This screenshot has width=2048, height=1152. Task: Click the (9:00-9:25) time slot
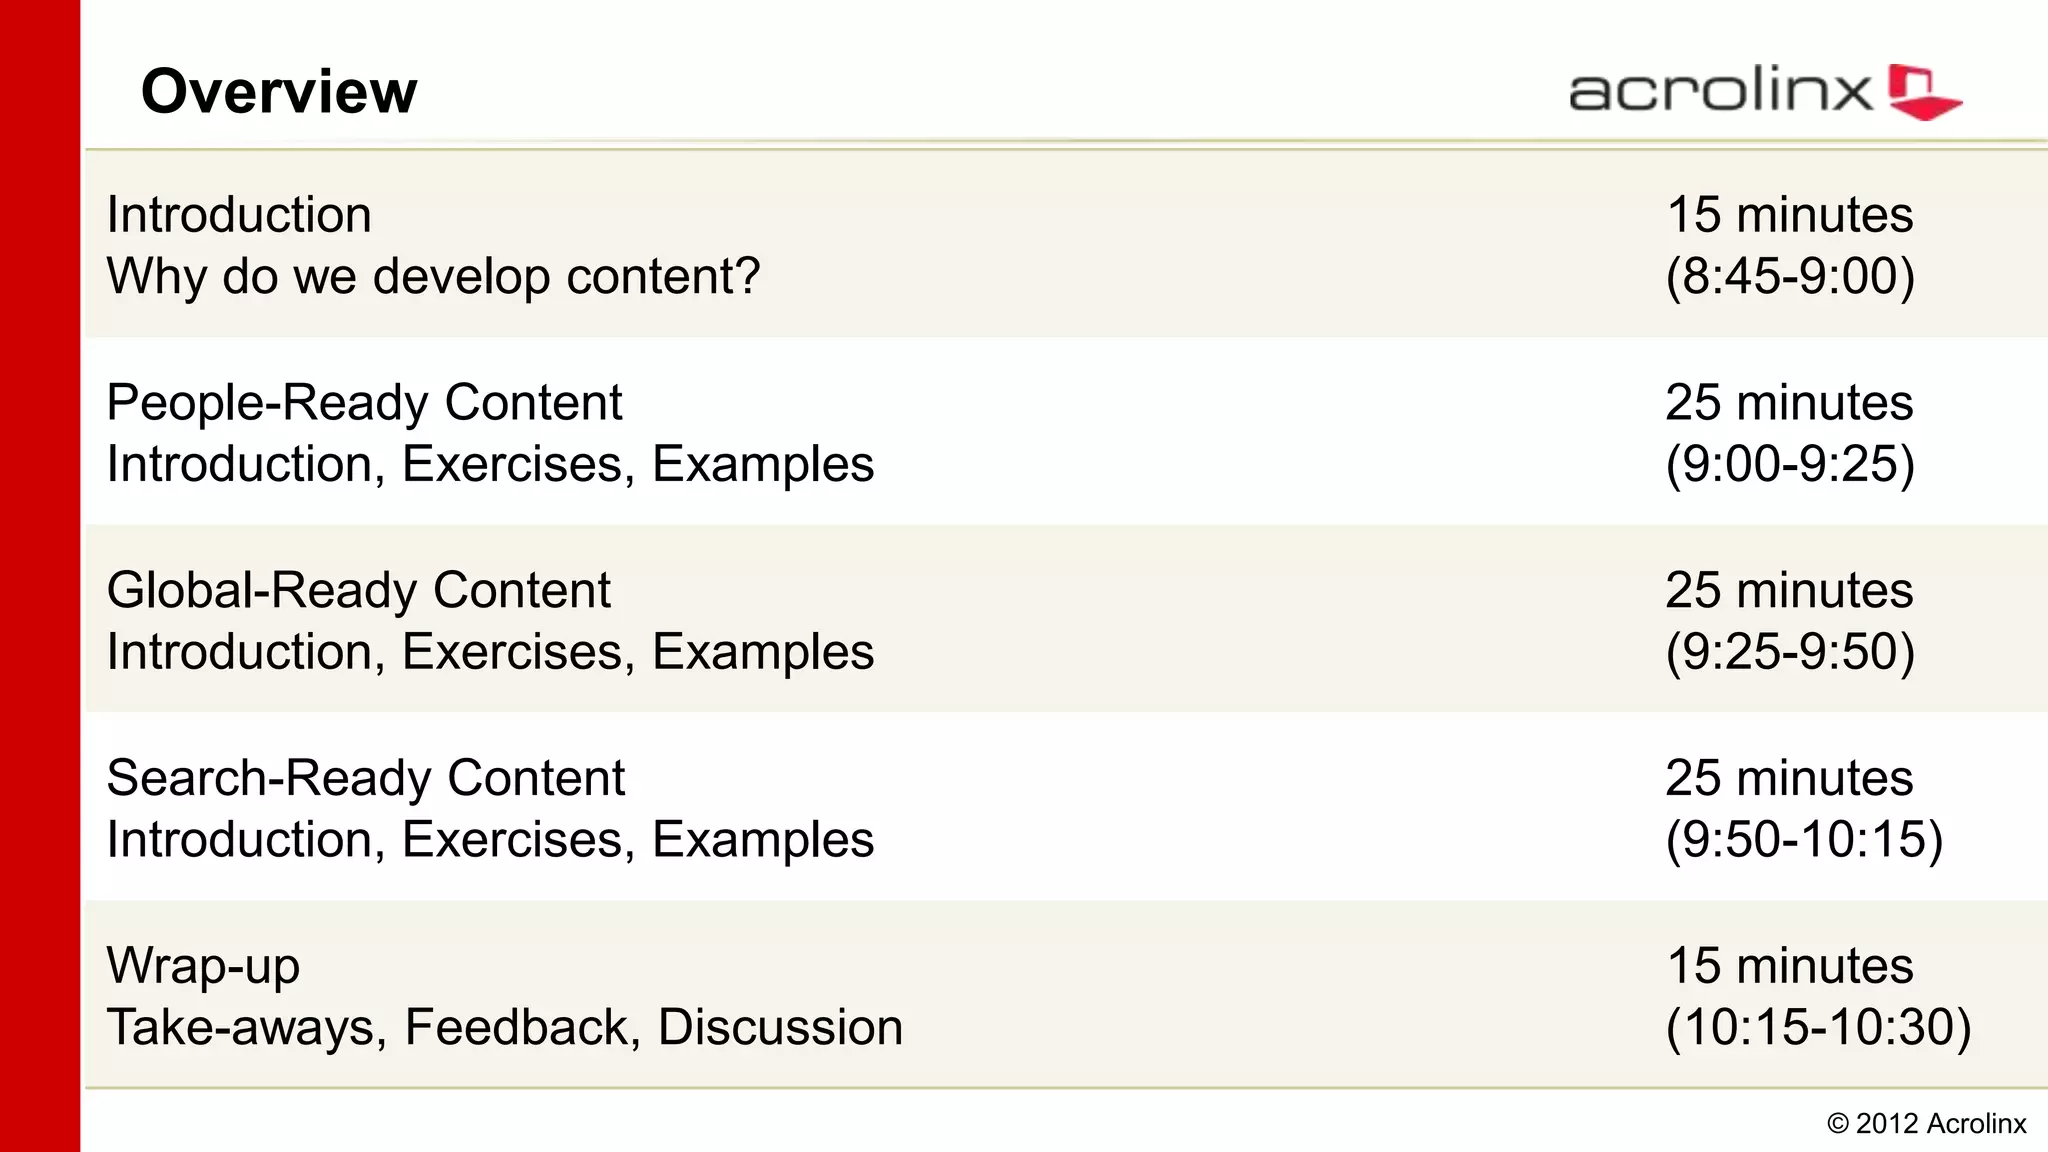(1790, 465)
